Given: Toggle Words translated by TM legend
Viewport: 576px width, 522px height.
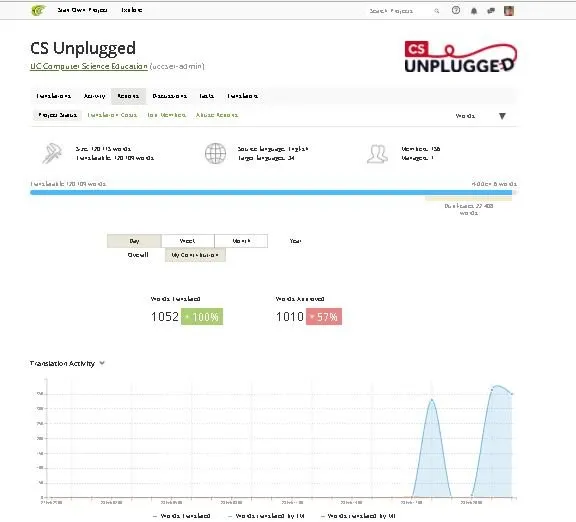Looking at the screenshot, I should click(x=266, y=516).
